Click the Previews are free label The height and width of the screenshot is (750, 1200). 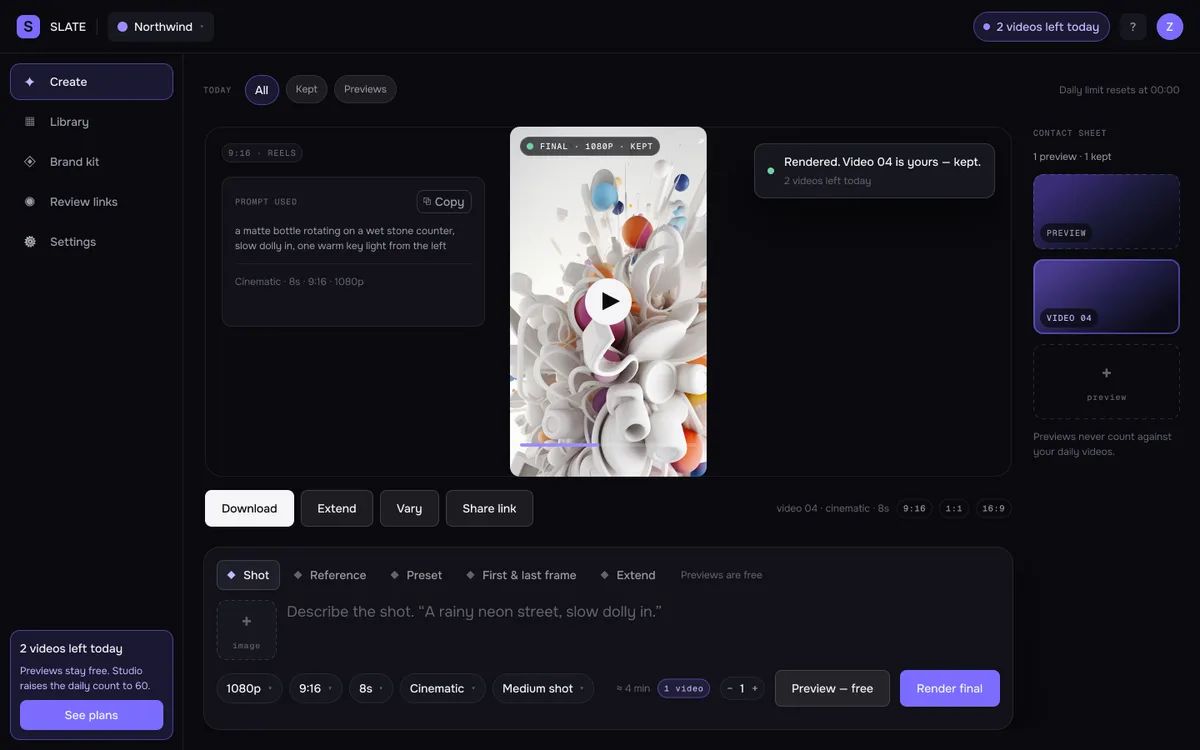[721, 575]
